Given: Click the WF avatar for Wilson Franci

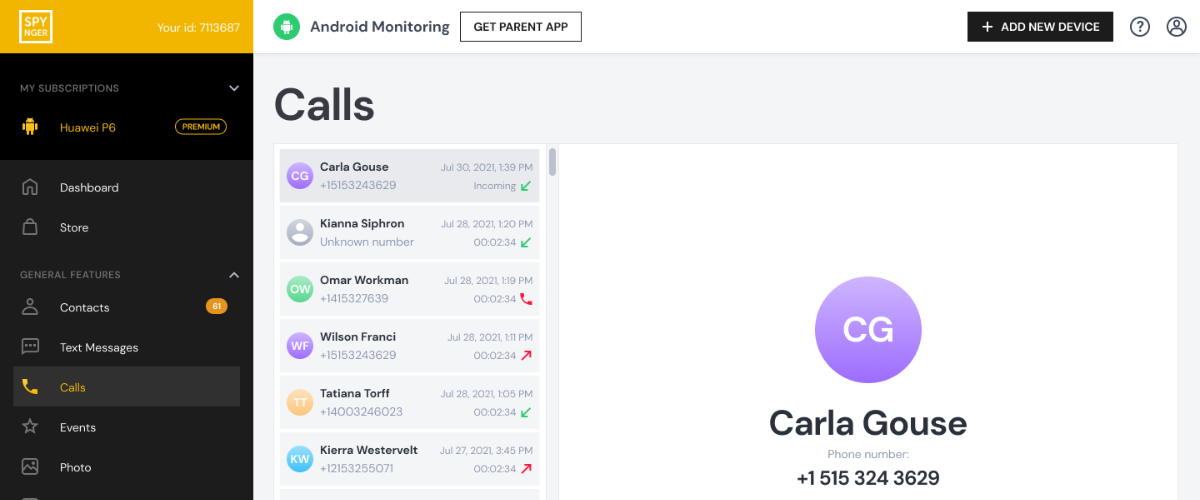Looking at the screenshot, I should coord(300,346).
